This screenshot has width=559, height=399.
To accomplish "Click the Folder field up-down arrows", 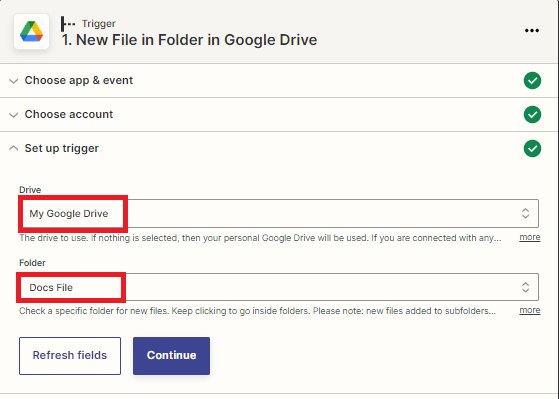I will pos(525,287).
